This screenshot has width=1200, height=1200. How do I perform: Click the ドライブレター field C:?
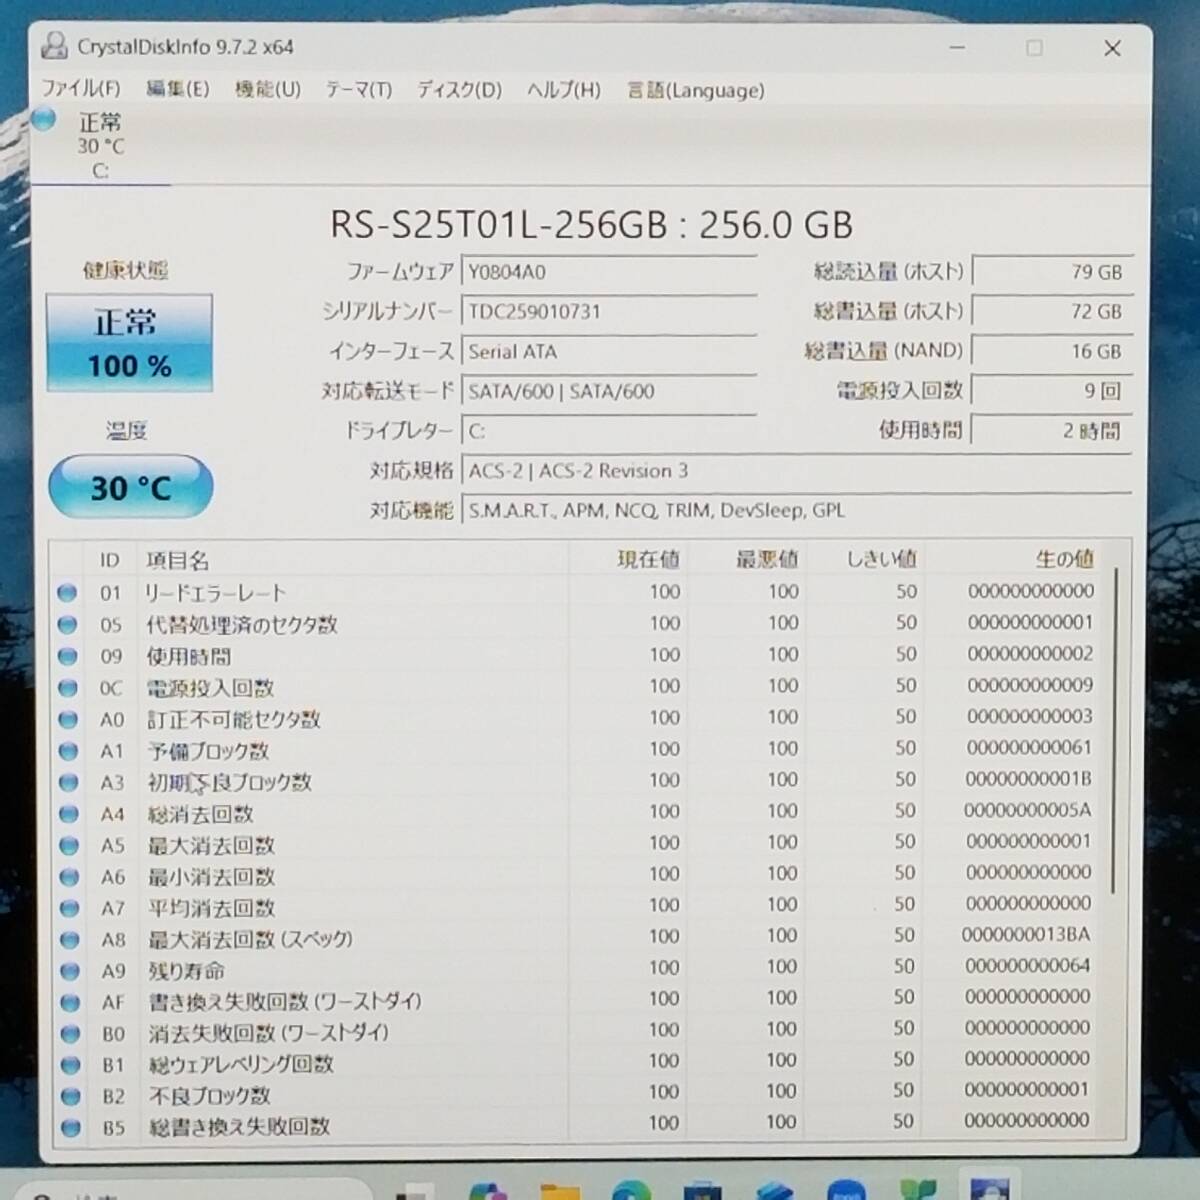[609, 431]
